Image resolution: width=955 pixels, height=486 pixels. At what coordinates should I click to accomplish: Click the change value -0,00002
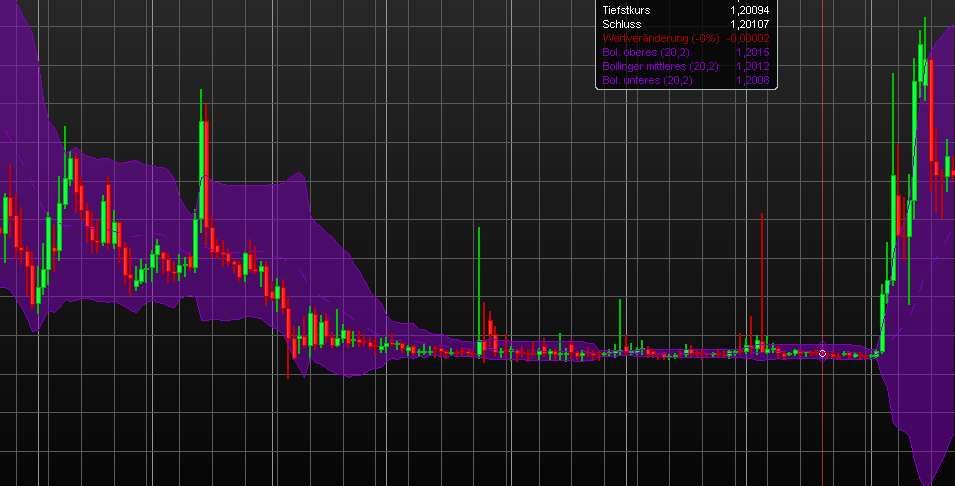tap(748, 38)
